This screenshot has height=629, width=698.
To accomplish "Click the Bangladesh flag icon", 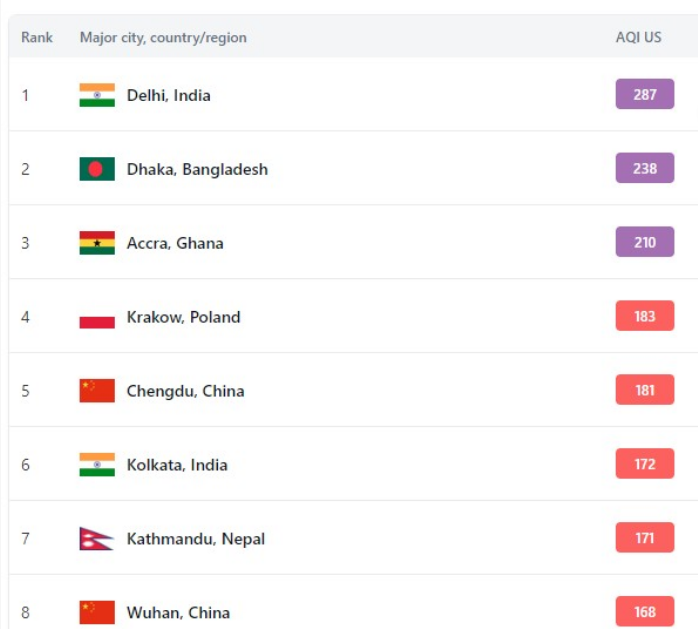I will (x=97, y=169).
